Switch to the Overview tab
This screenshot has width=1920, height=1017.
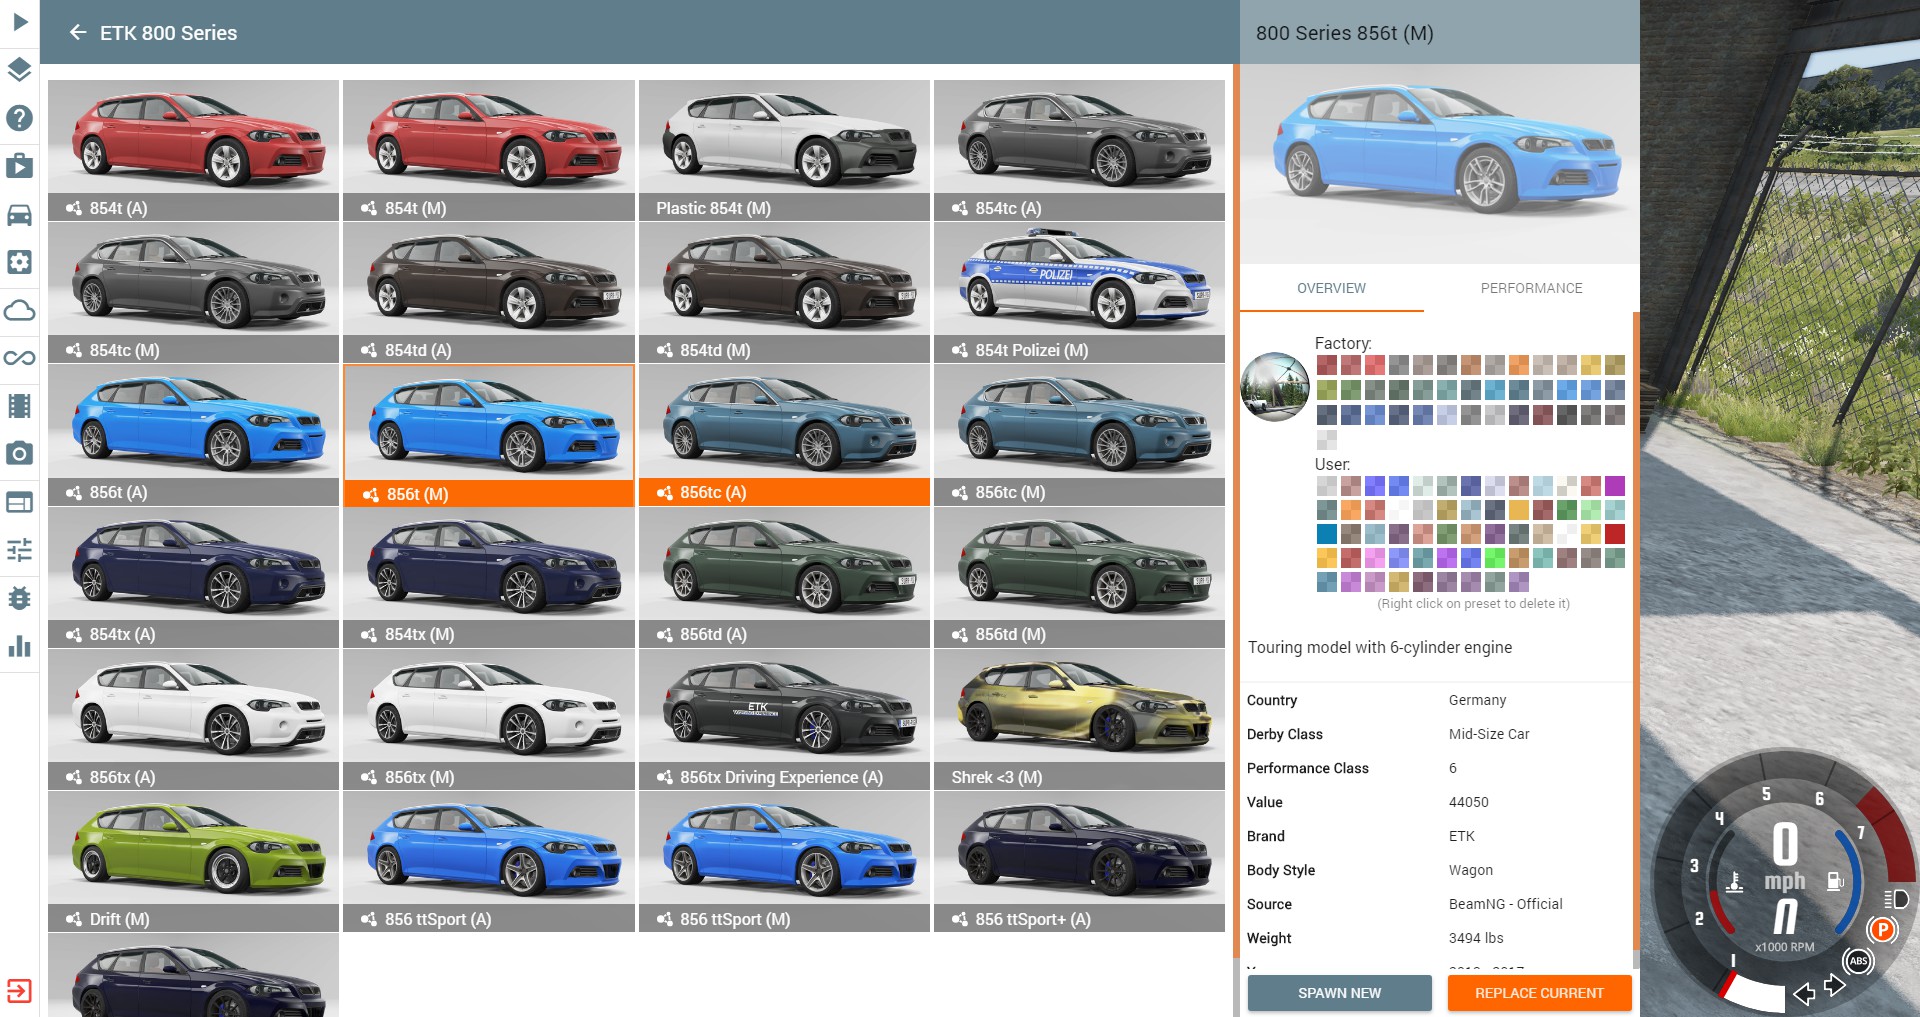click(x=1331, y=288)
